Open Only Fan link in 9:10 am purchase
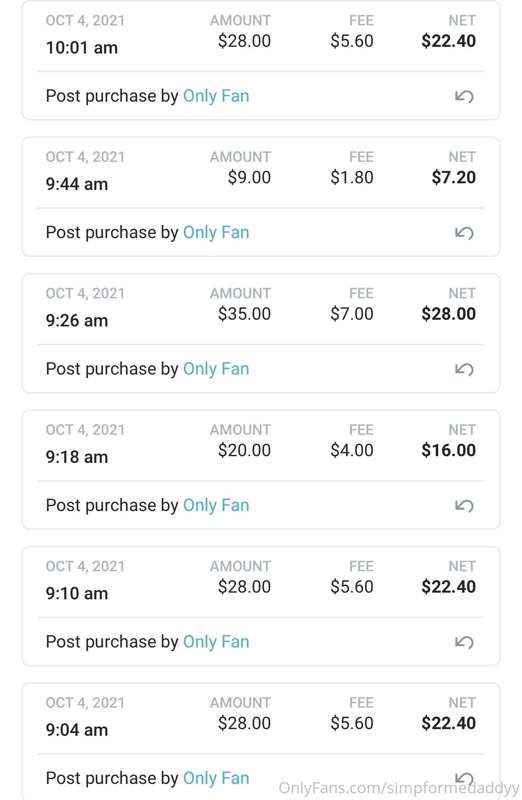Viewport: 522px width, 800px height. point(216,642)
